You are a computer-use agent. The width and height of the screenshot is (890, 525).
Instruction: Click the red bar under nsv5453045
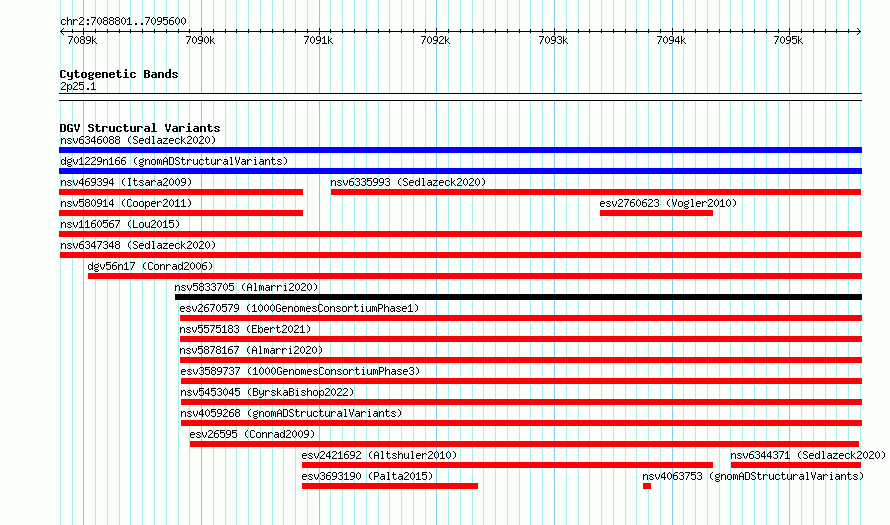[521, 402]
